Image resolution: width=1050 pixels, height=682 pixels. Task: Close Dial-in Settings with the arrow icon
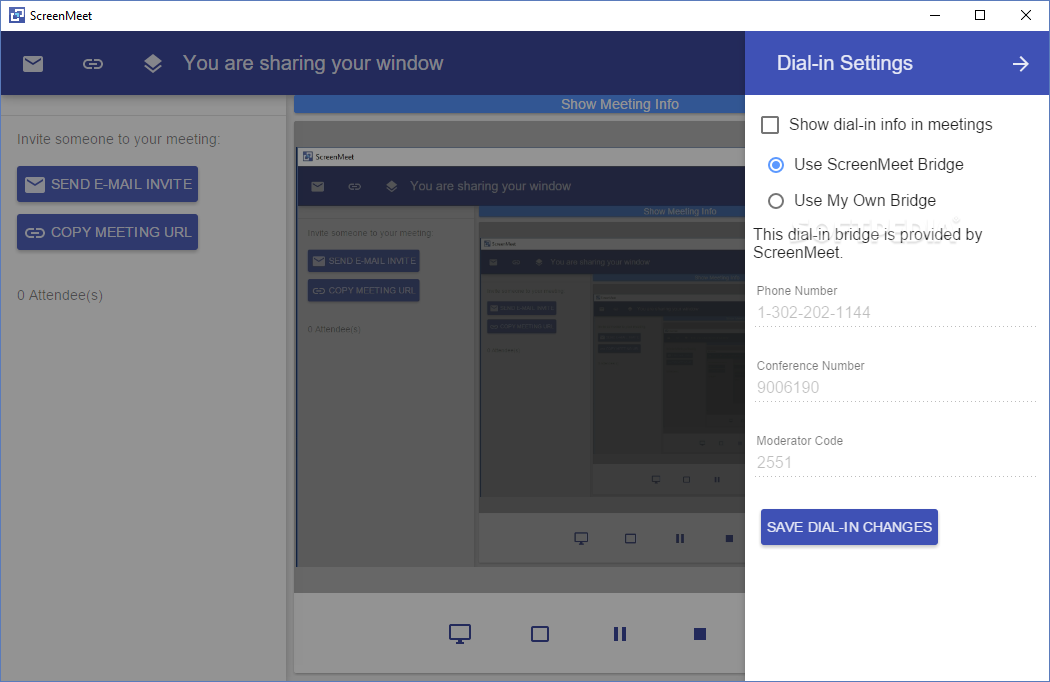pos(1021,64)
